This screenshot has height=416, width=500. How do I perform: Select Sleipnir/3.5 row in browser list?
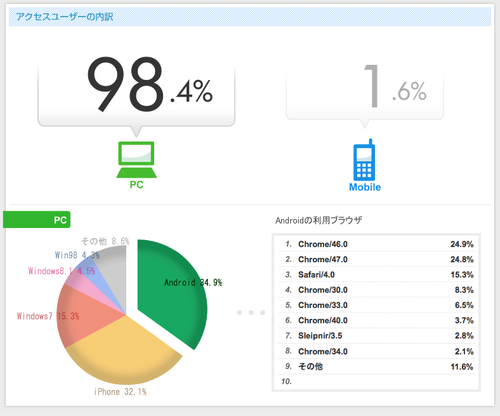pos(377,336)
